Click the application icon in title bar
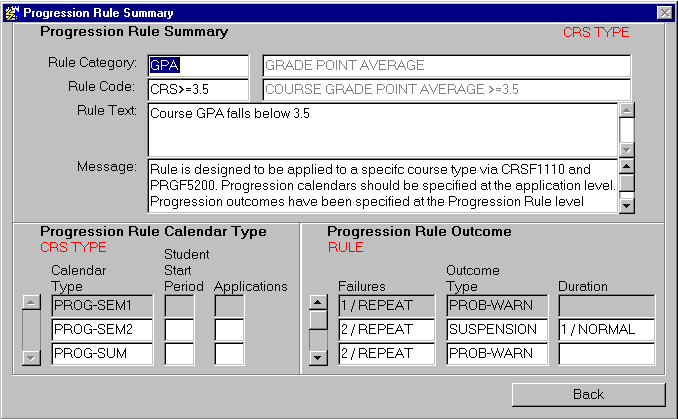The image size is (678, 419). click(11, 12)
